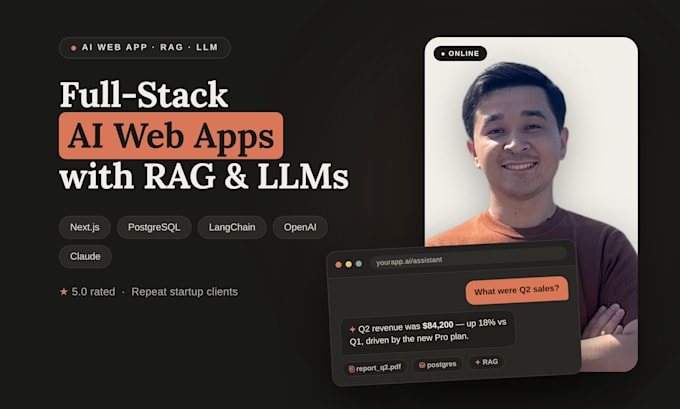The width and height of the screenshot is (680, 409).
Task: Click the yellow window dot in mock browser
Action: [349, 264]
